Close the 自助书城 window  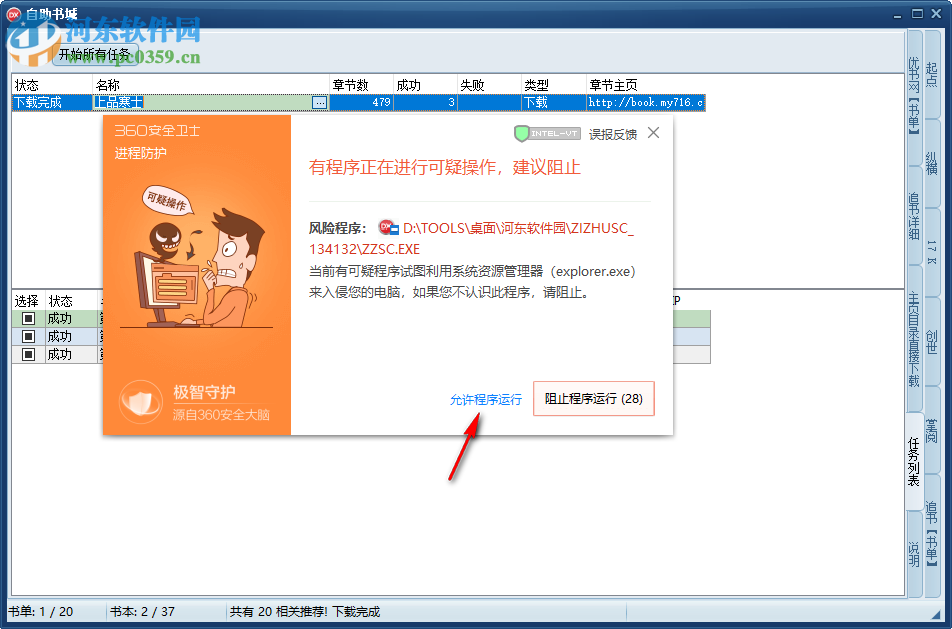(937, 14)
